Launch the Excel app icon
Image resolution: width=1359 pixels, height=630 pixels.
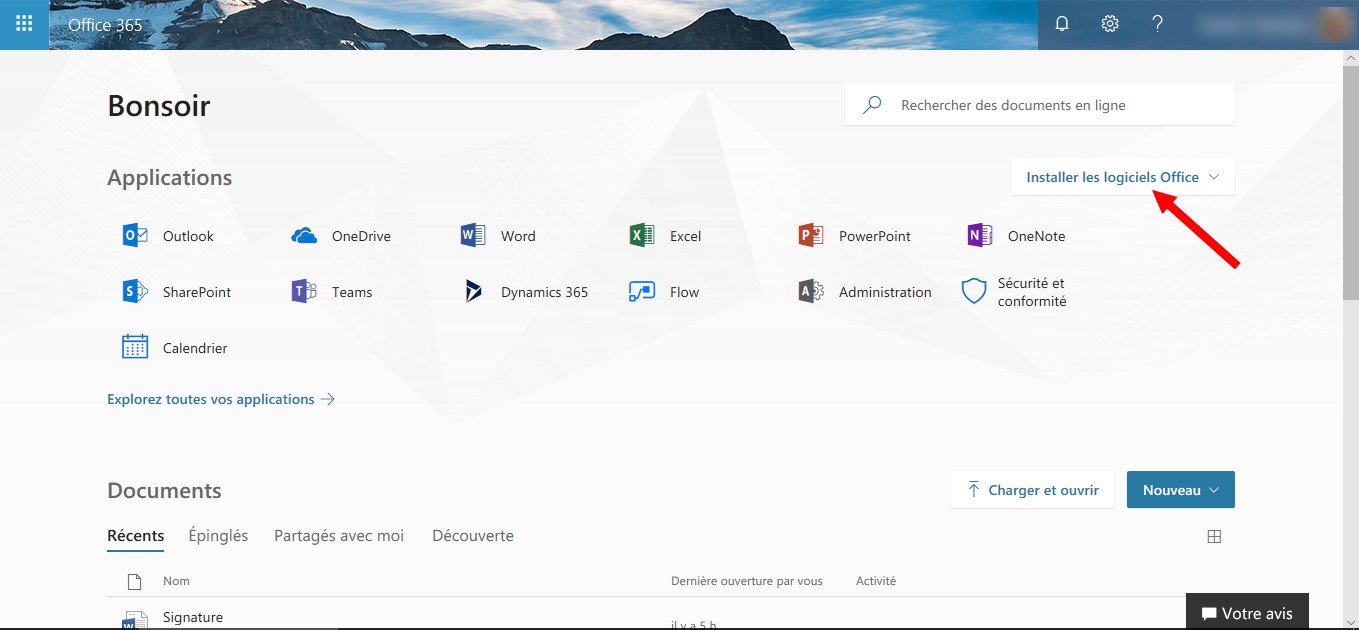click(642, 236)
